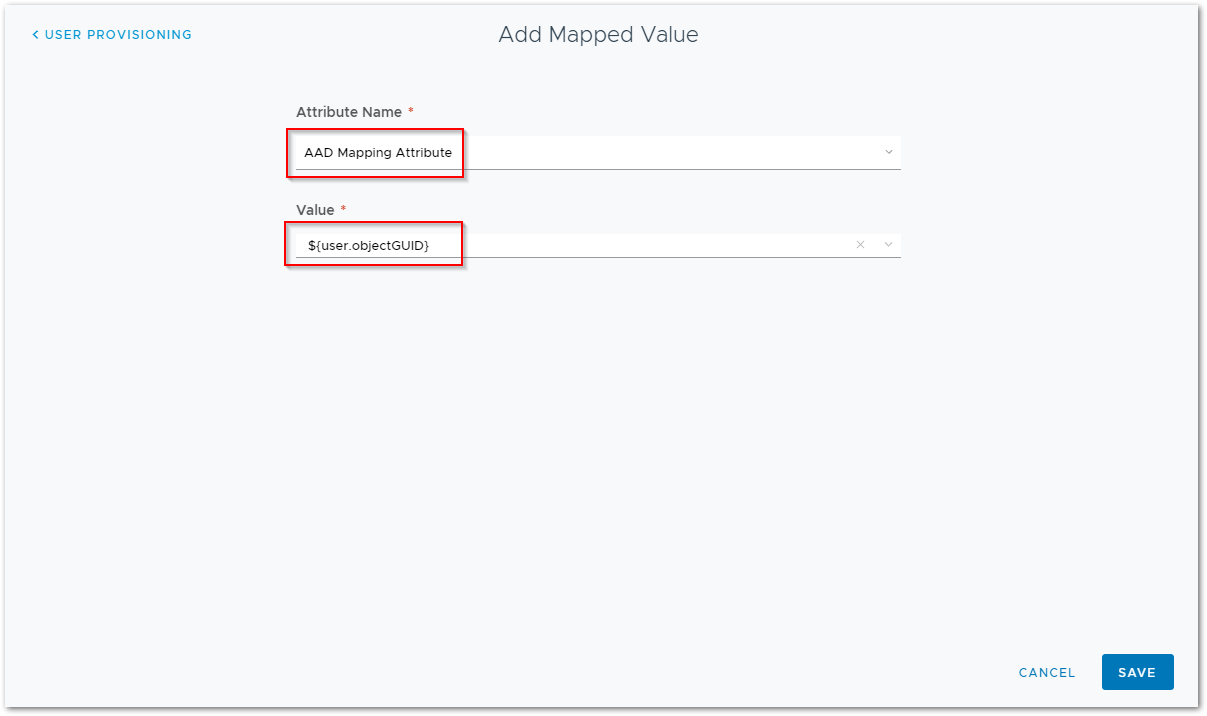Click the red asterisk beside Attribute Name
This screenshot has height=716, width=1207.
pyautogui.click(x=411, y=112)
